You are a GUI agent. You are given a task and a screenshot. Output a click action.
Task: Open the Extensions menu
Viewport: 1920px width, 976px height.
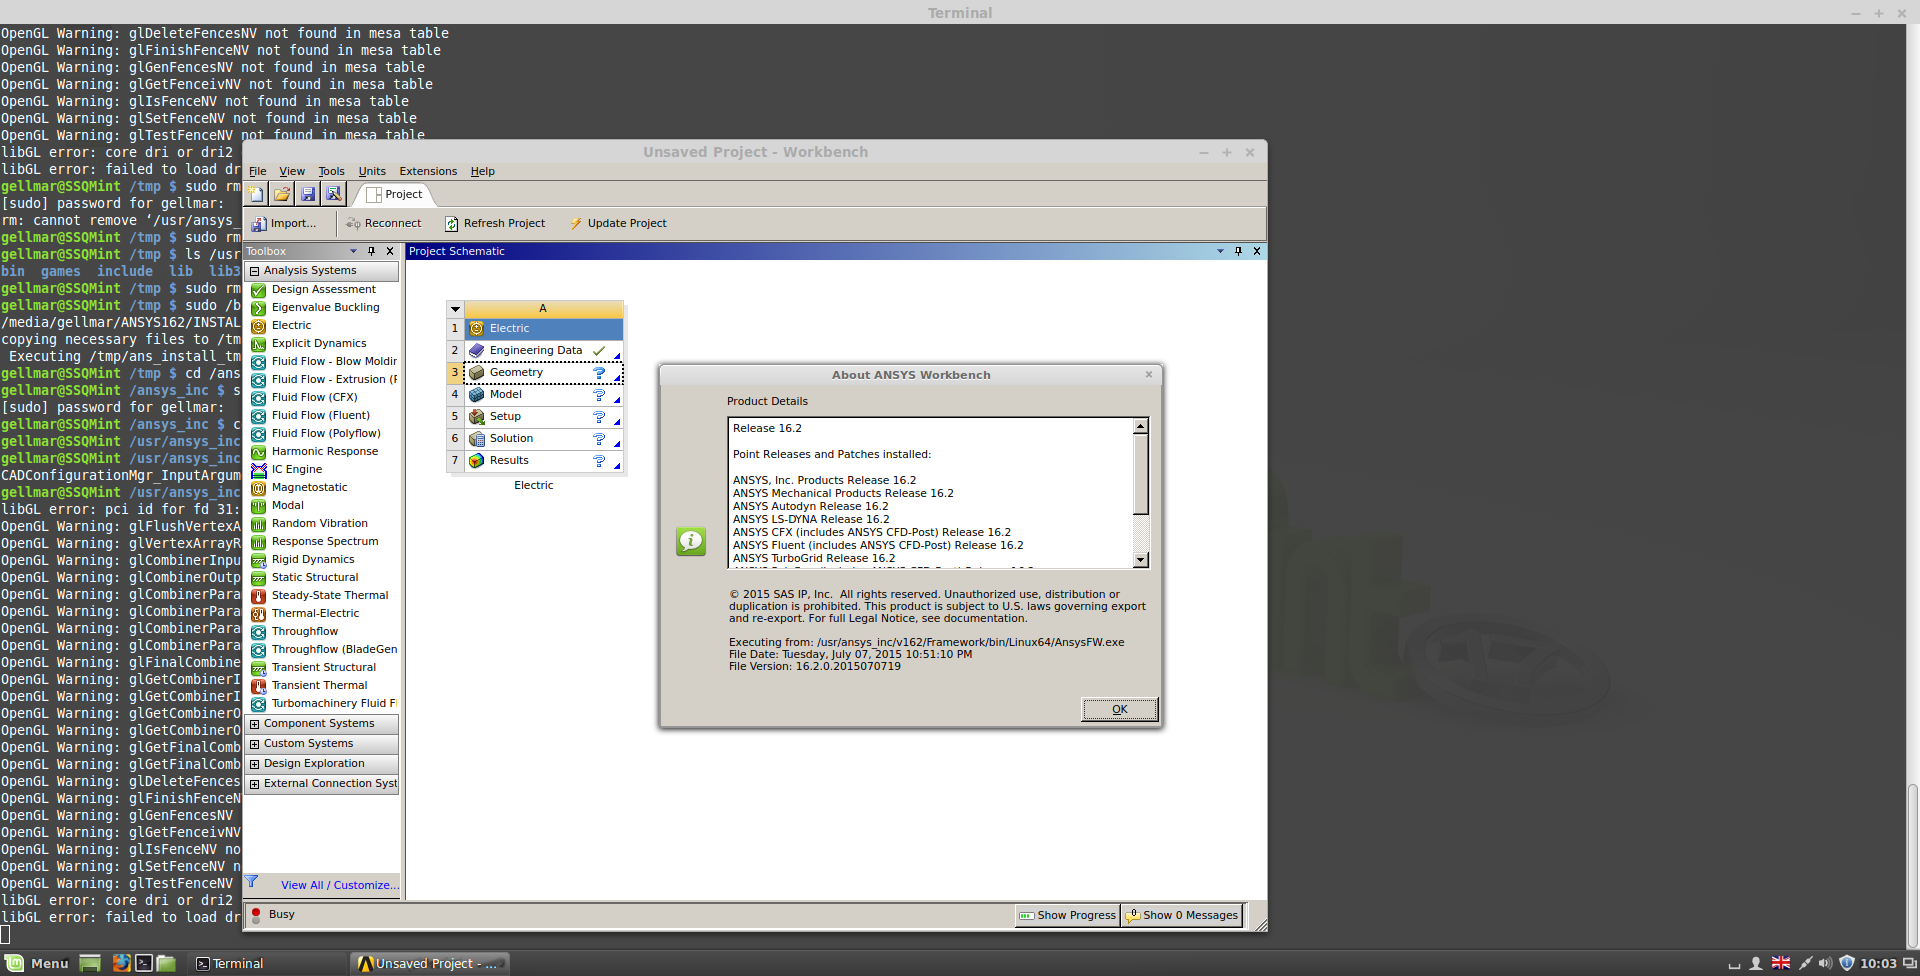[428, 171]
